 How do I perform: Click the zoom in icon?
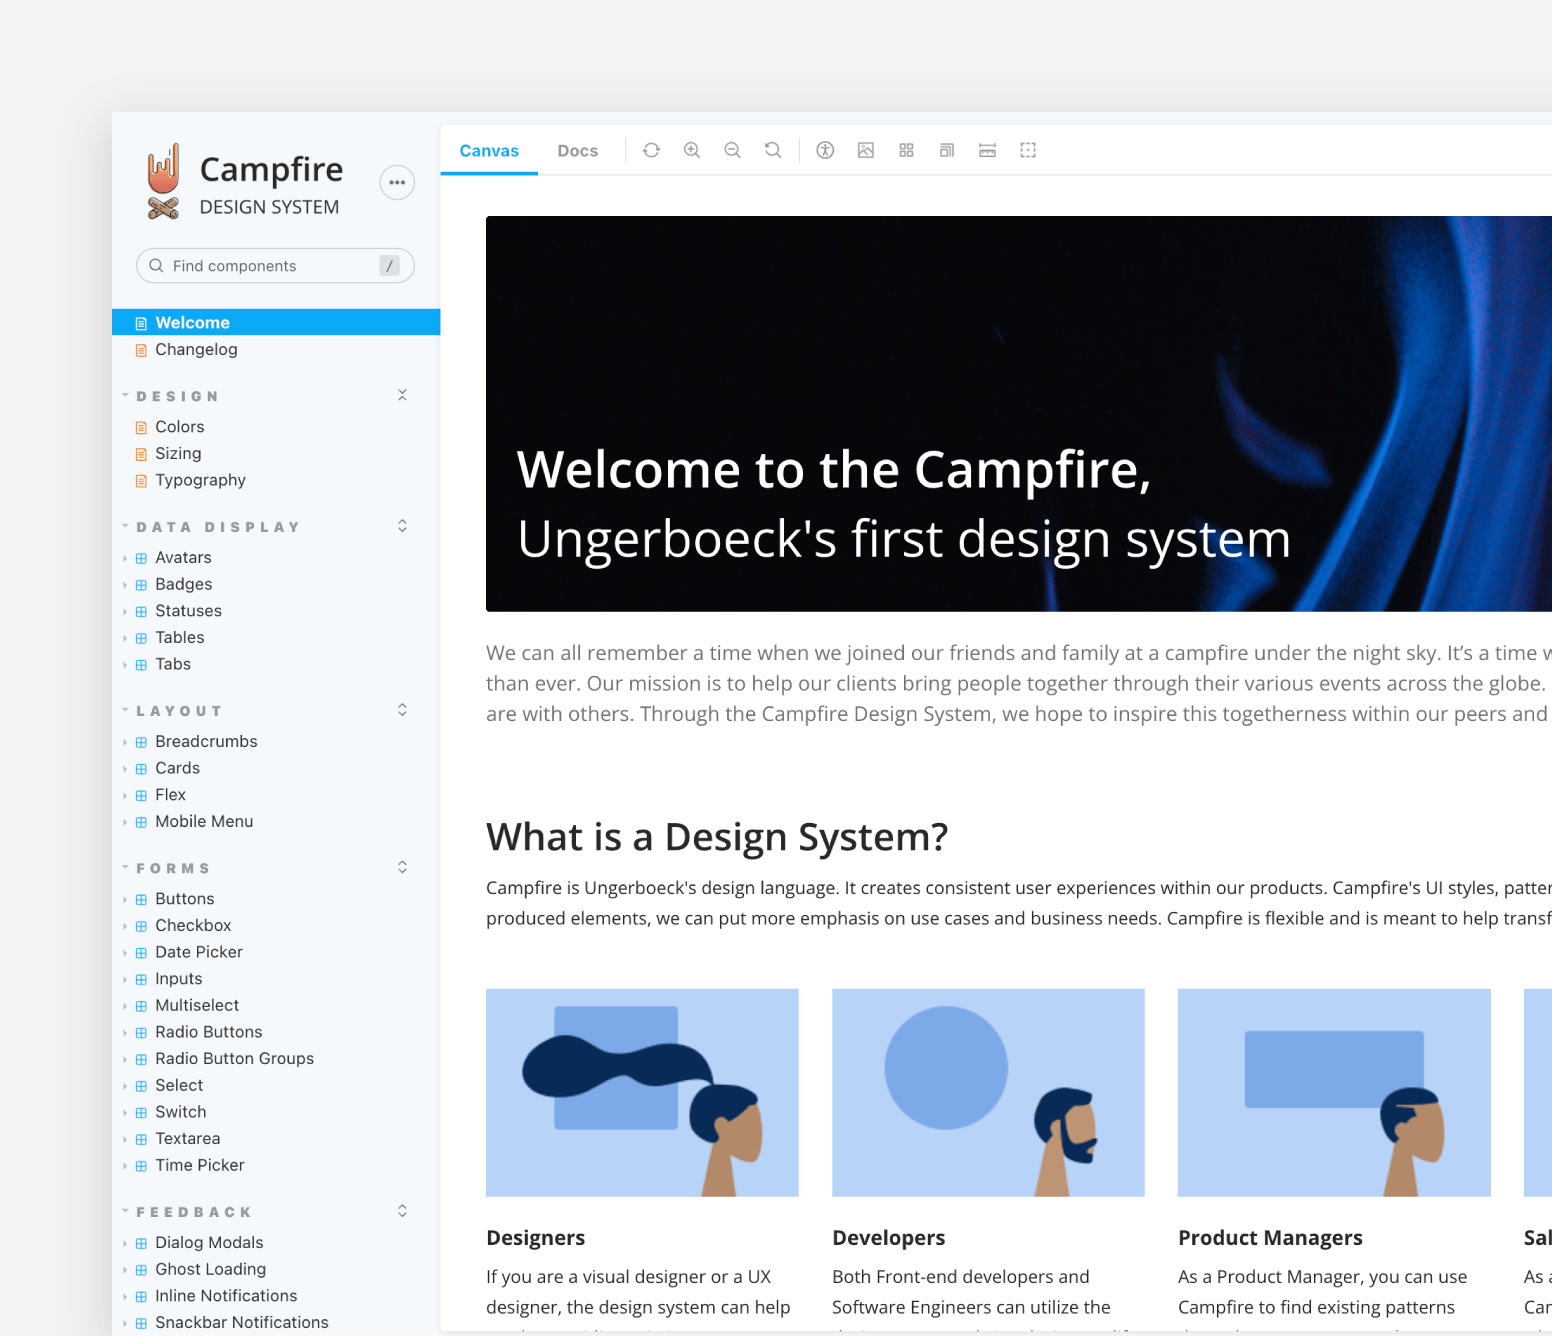click(x=692, y=150)
